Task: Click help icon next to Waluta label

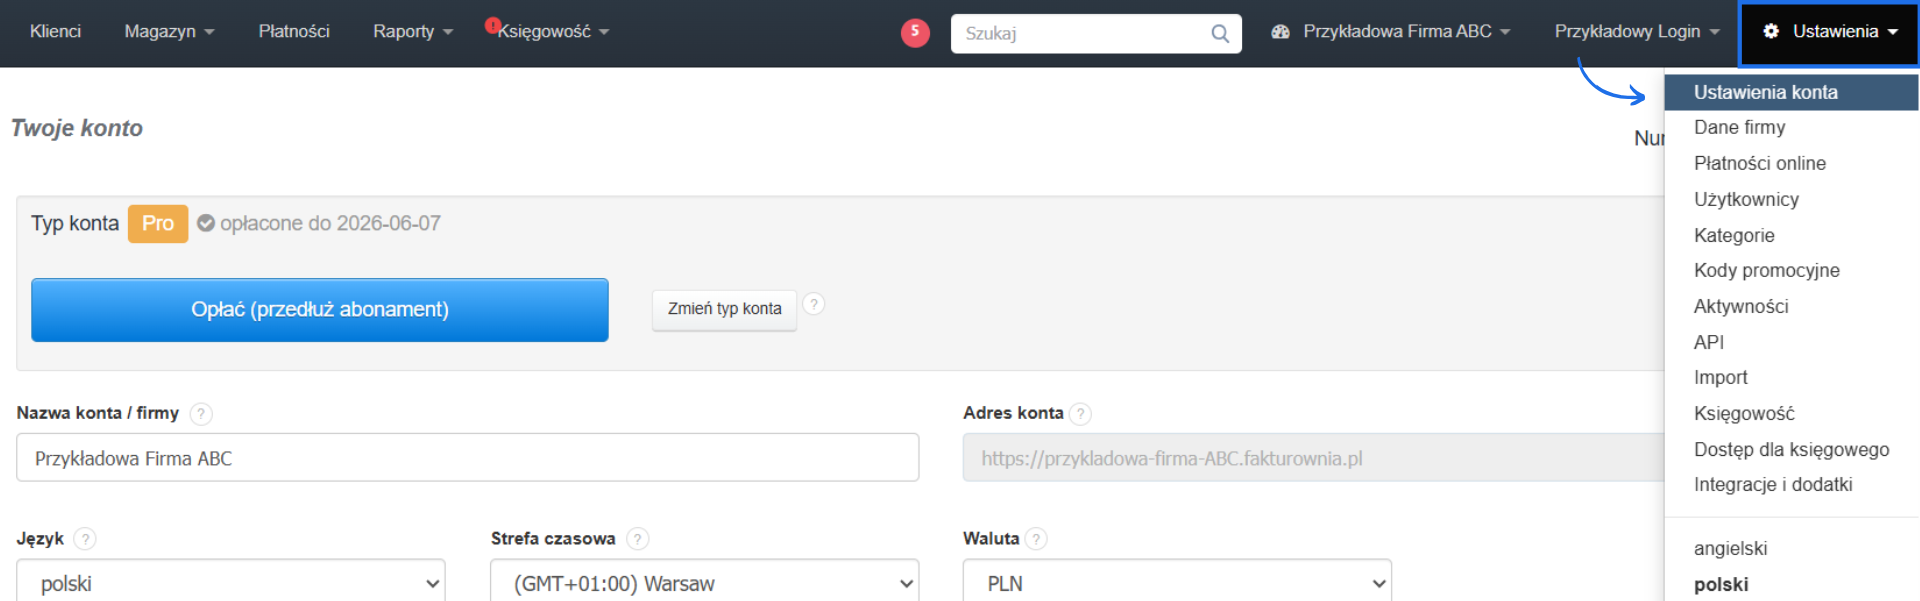Action: pos(1037,539)
